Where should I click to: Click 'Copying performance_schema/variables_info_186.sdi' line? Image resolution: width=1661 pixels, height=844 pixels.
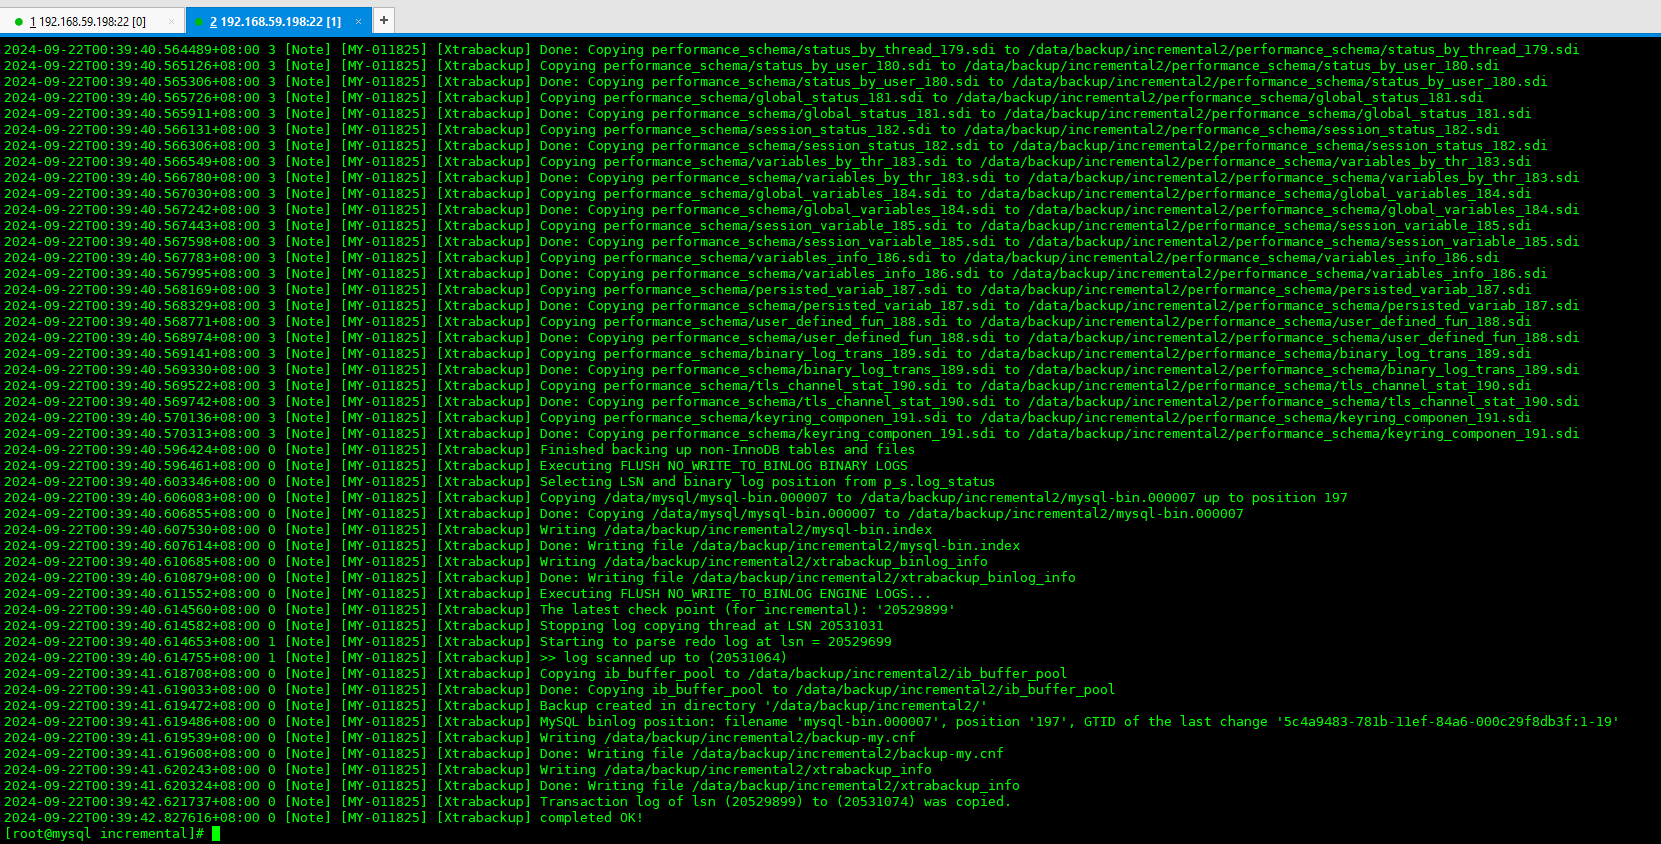pos(752,258)
